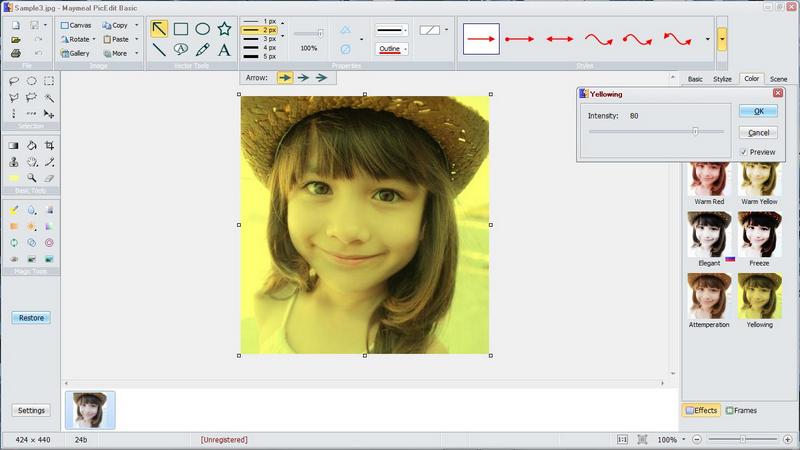Choose the first arrowhead style option
Screen dimensions: 800x450
[x=285, y=78]
